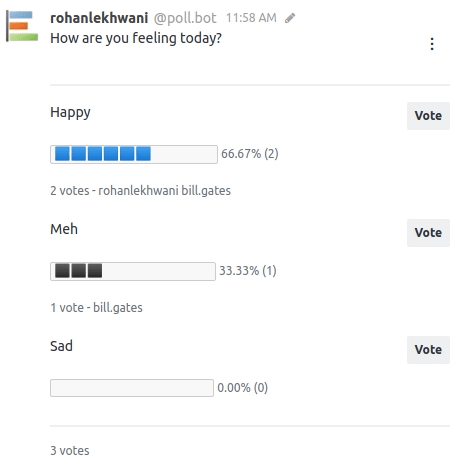The image size is (468, 469).
Task: Click the rohanlekhwani username in the header
Action: tap(99, 18)
